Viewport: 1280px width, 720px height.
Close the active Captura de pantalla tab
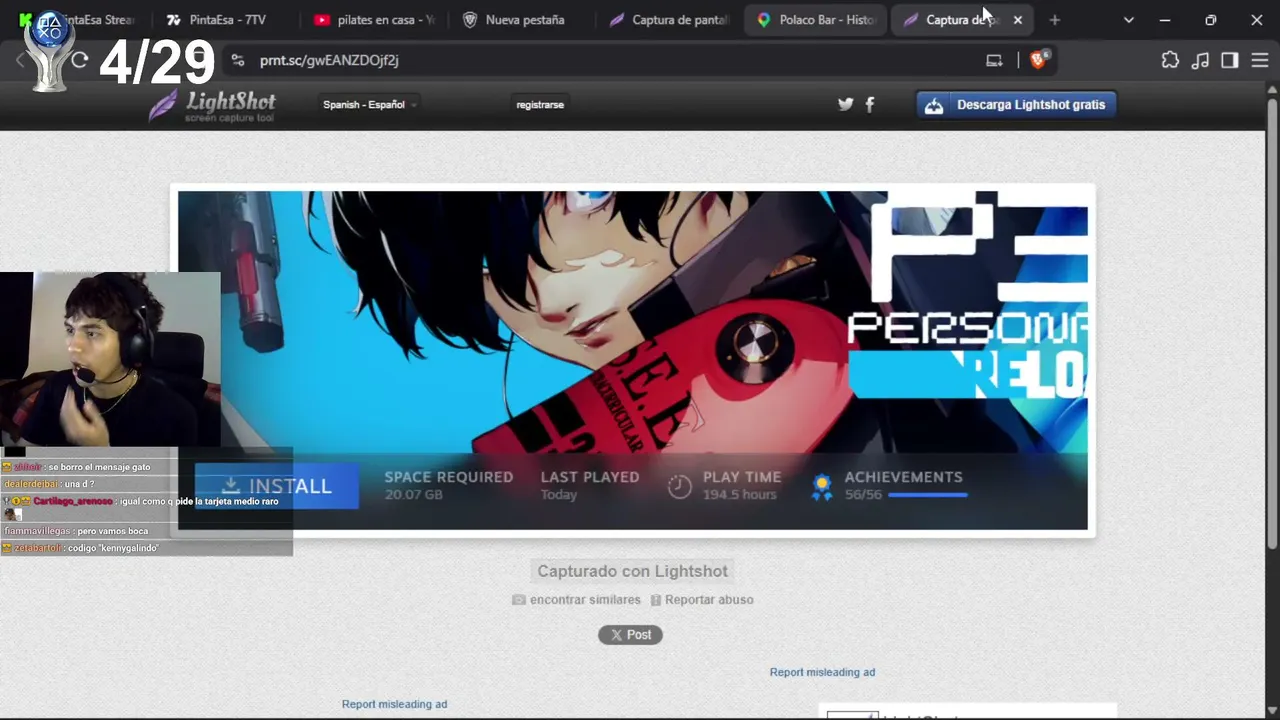pos(1018,20)
